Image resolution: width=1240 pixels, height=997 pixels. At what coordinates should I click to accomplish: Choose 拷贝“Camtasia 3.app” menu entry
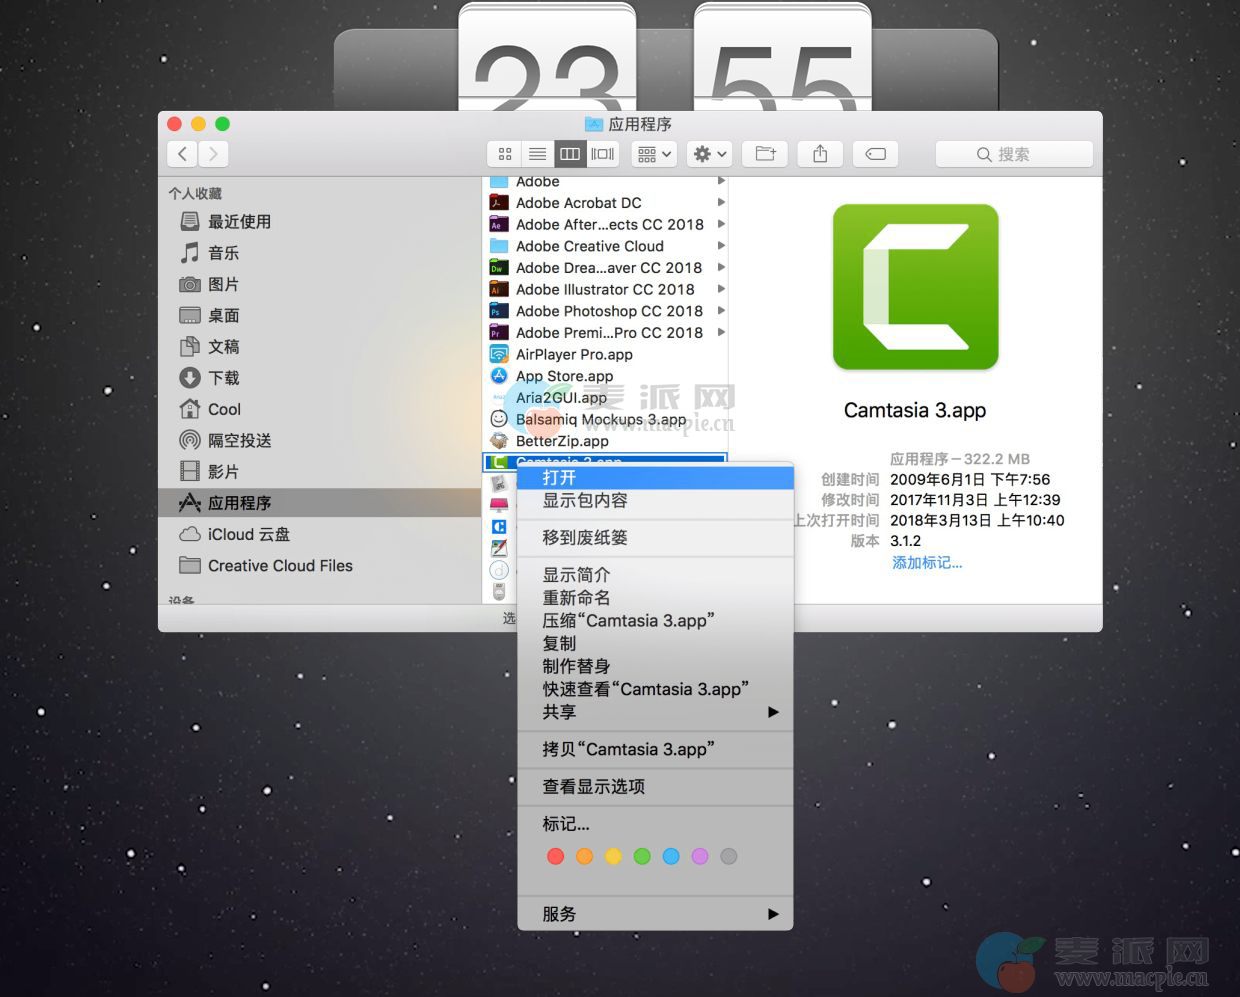655,749
